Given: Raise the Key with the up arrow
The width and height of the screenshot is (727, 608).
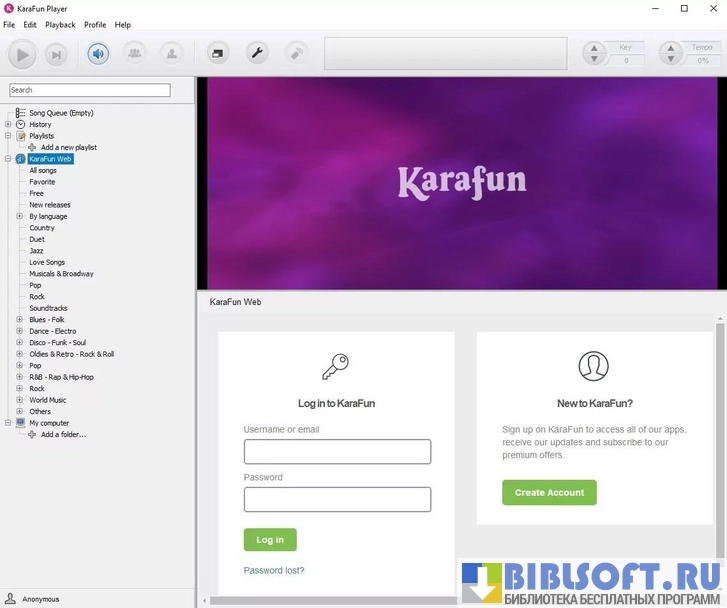Looking at the screenshot, I should tap(594, 48).
